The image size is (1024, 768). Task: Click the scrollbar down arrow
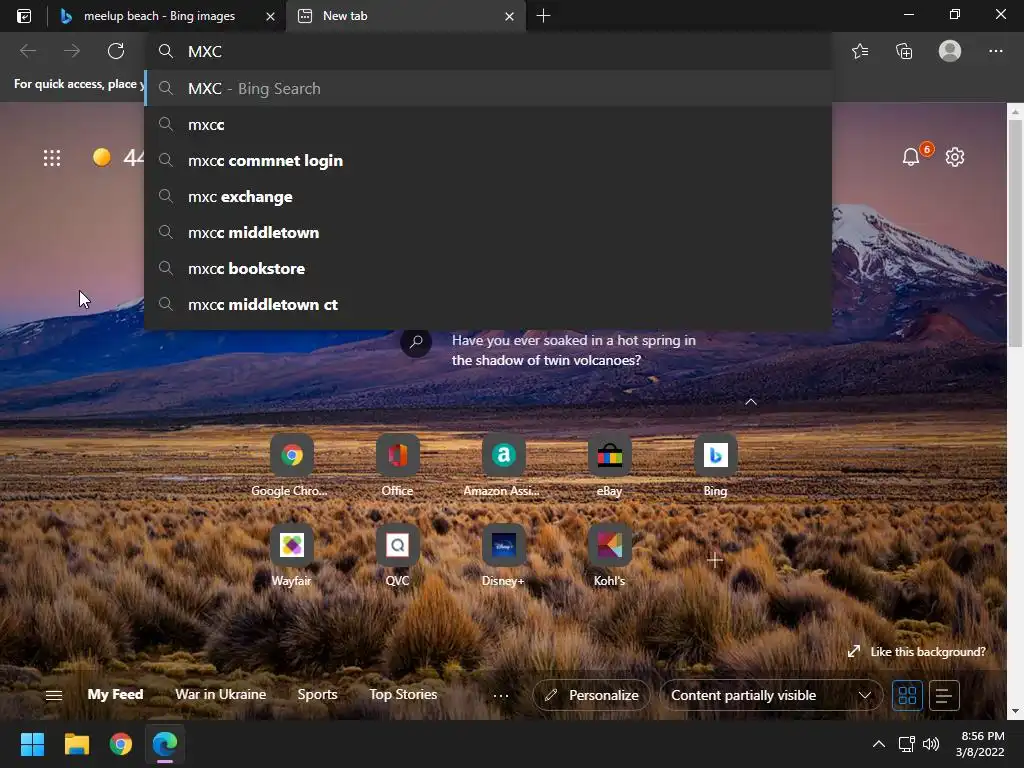1015,711
